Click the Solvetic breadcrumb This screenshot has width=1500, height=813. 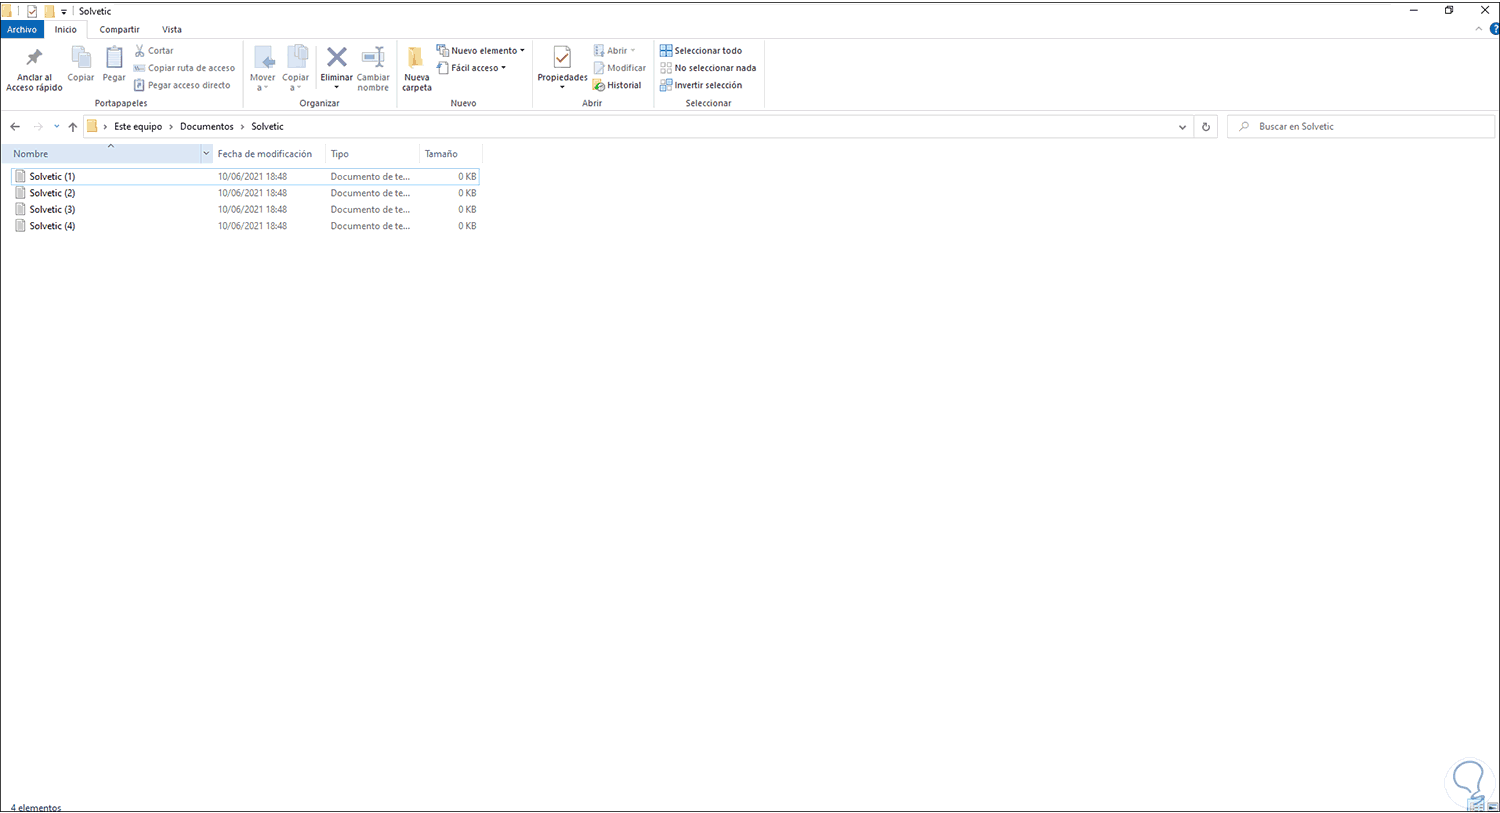(268, 127)
